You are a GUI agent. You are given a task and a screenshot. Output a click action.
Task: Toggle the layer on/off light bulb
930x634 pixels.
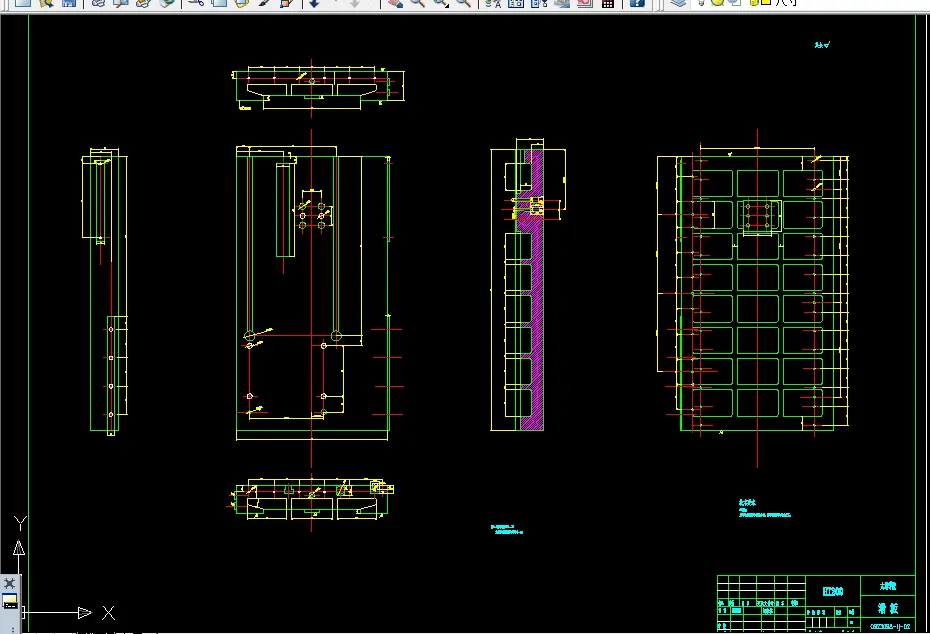(x=701, y=2)
